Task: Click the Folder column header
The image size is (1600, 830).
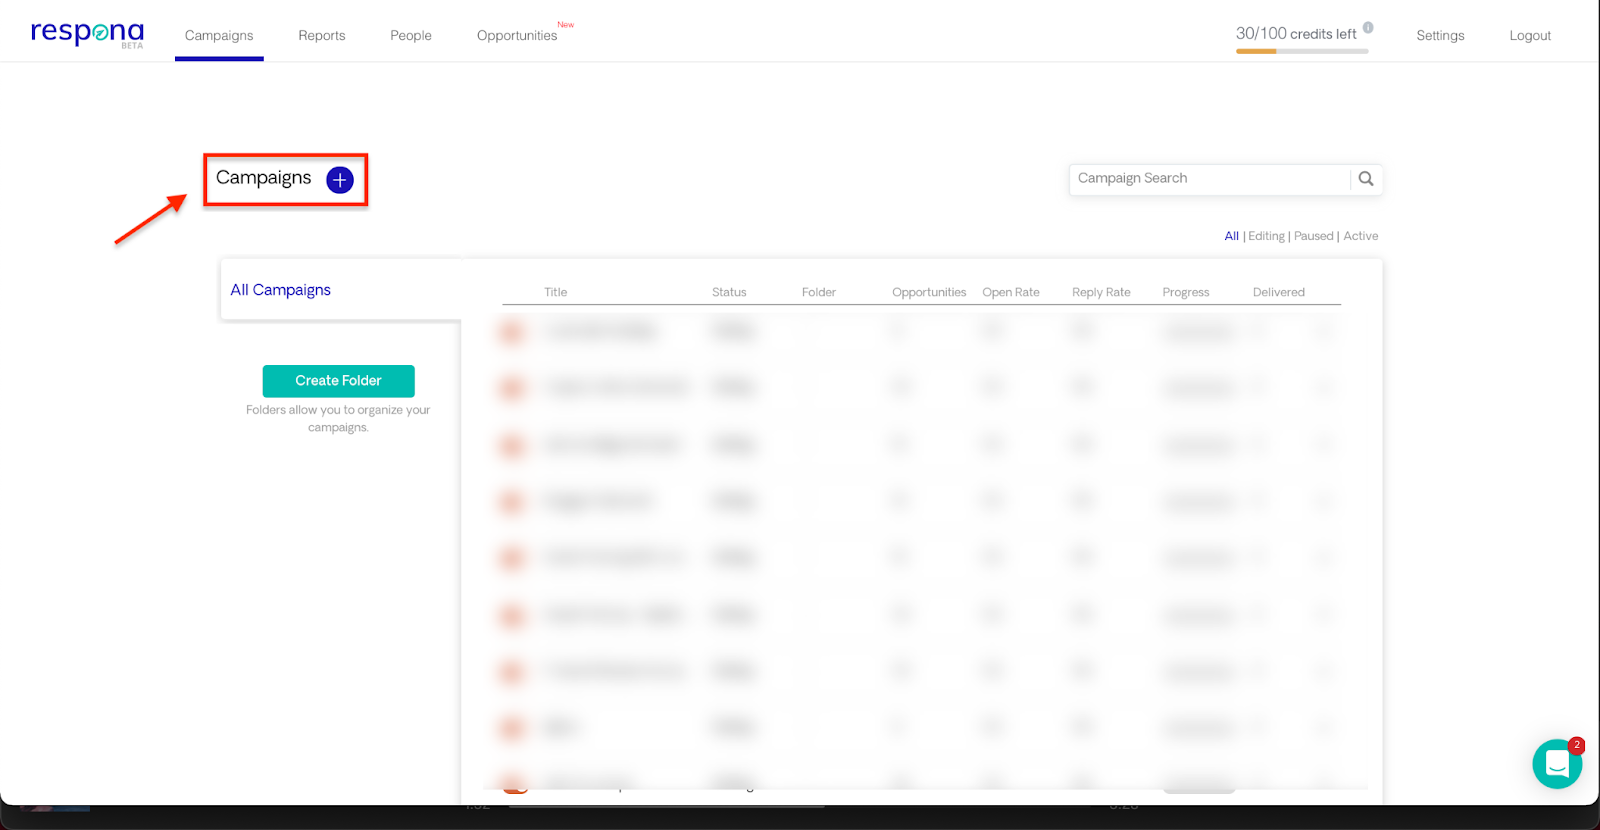Action: (x=819, y=292)
